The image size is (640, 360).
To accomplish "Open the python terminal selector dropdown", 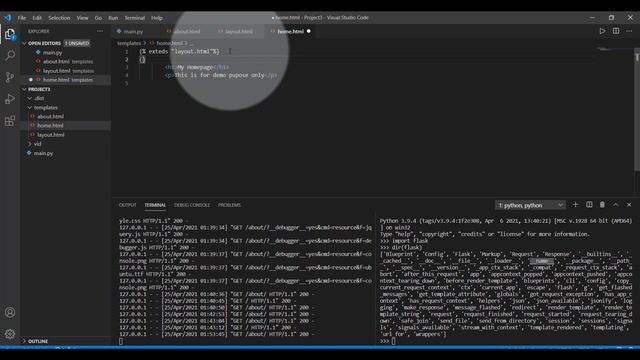I will coord(530,205).
